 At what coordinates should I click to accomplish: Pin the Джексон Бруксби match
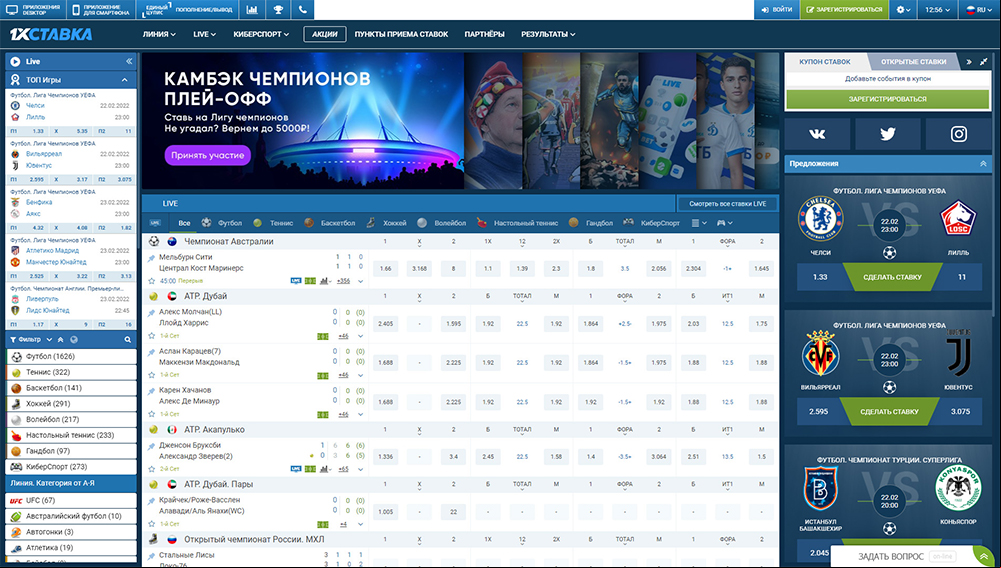pyautogui.click(x=151, y=445)
